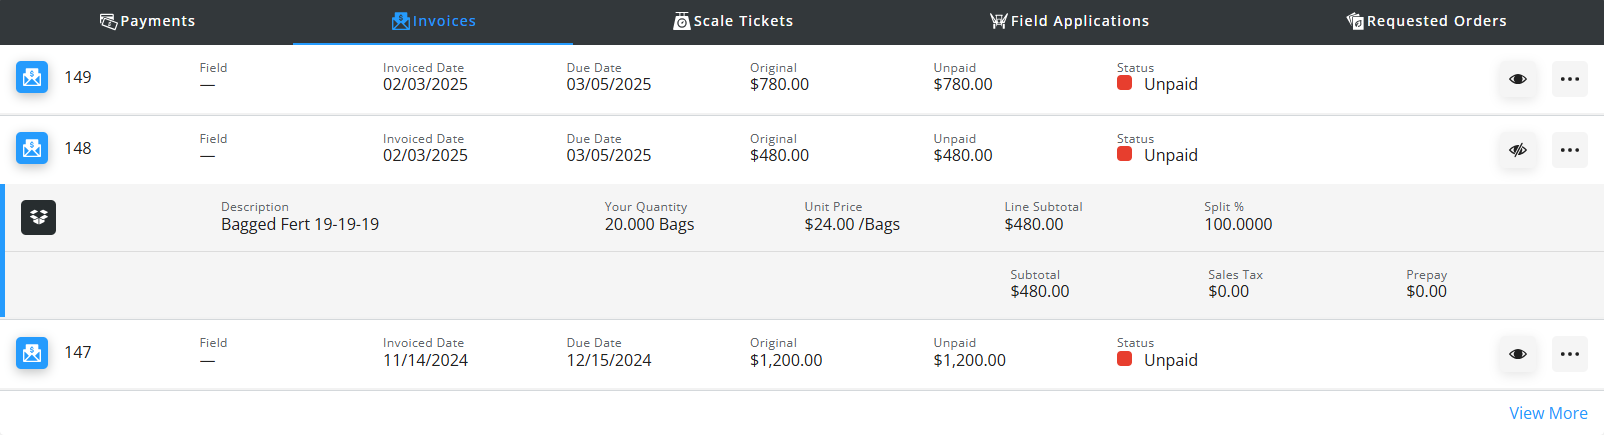
Task: Open more options for invoice 148
Action: 1569,150
